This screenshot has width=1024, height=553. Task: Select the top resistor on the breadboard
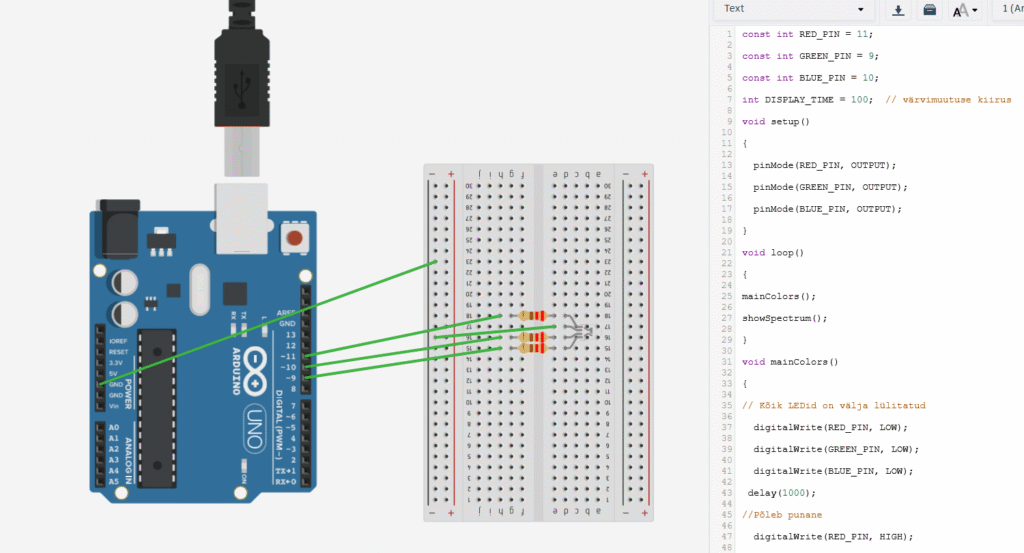(x=533, y=316)
